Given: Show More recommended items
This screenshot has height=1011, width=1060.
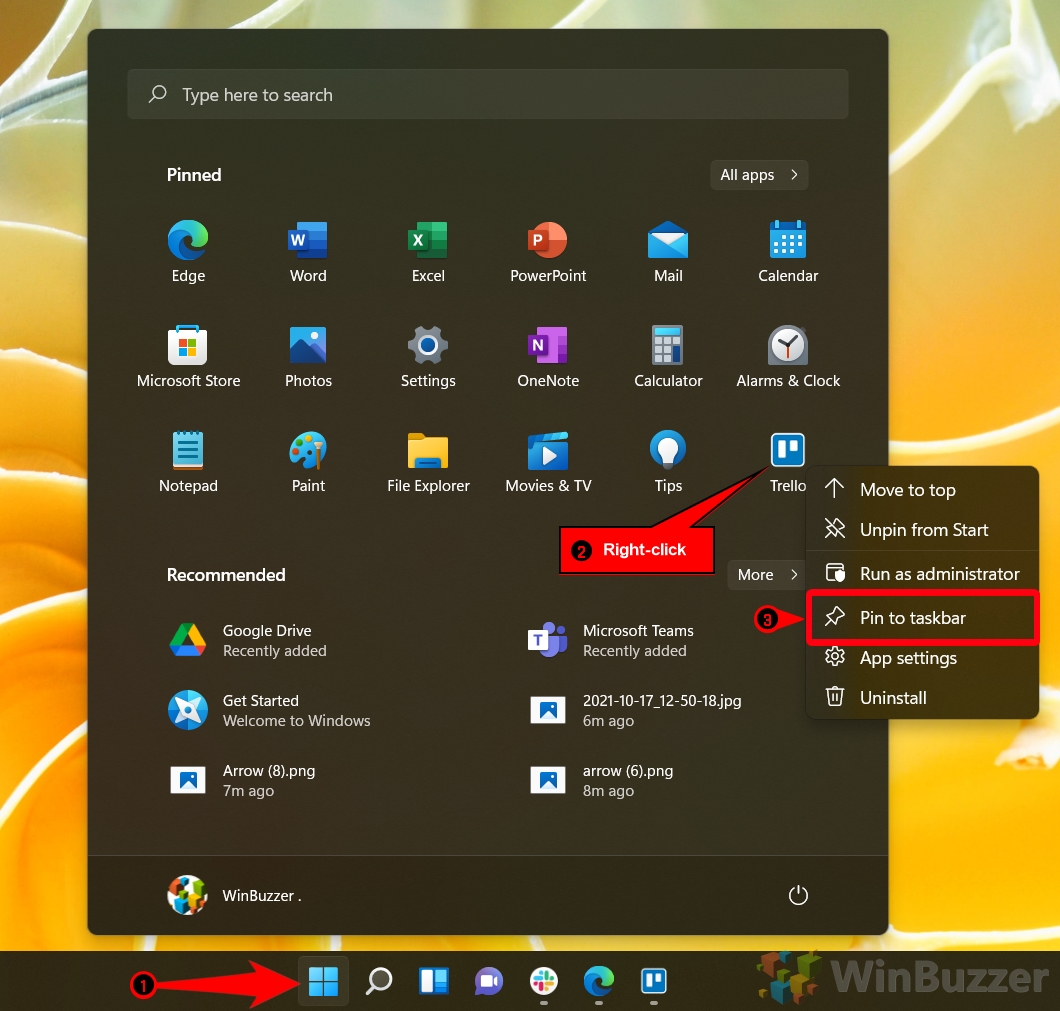Looking at the screenshot, I should (765, 575).
